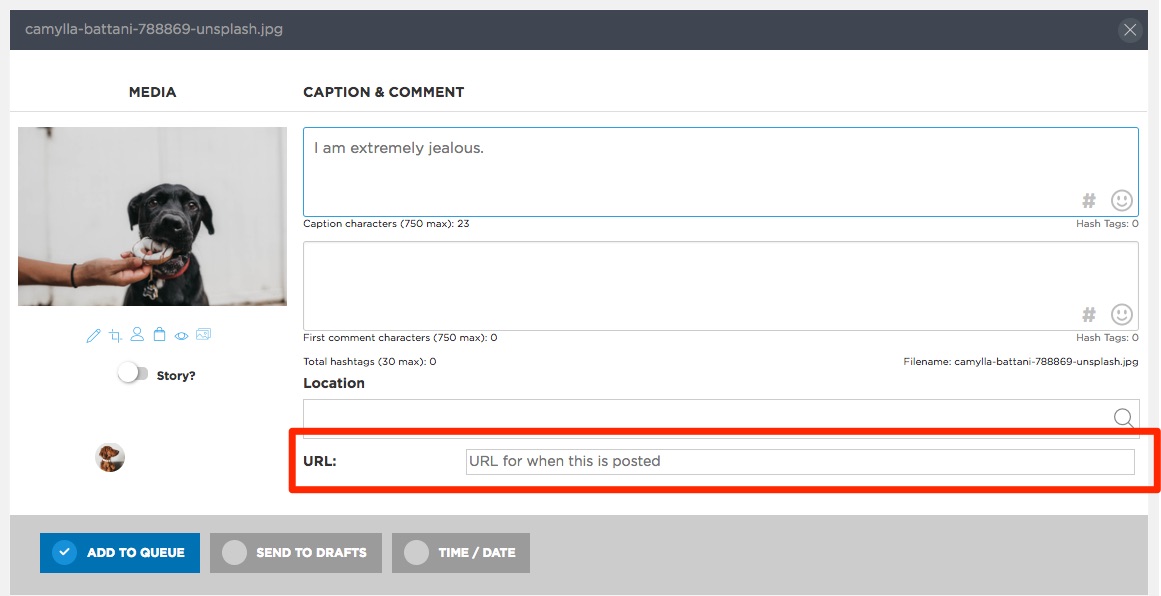Click the 'Filename: camylla-battani-788869-unsplash.jpg' text
Viewport: 1161px width, 596px height.
[x=1021, y=362]
